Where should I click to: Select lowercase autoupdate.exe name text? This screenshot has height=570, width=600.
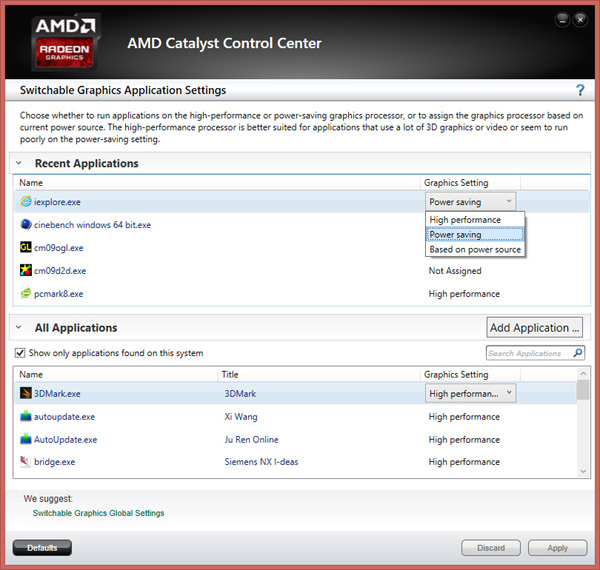(x=65, y=417)
